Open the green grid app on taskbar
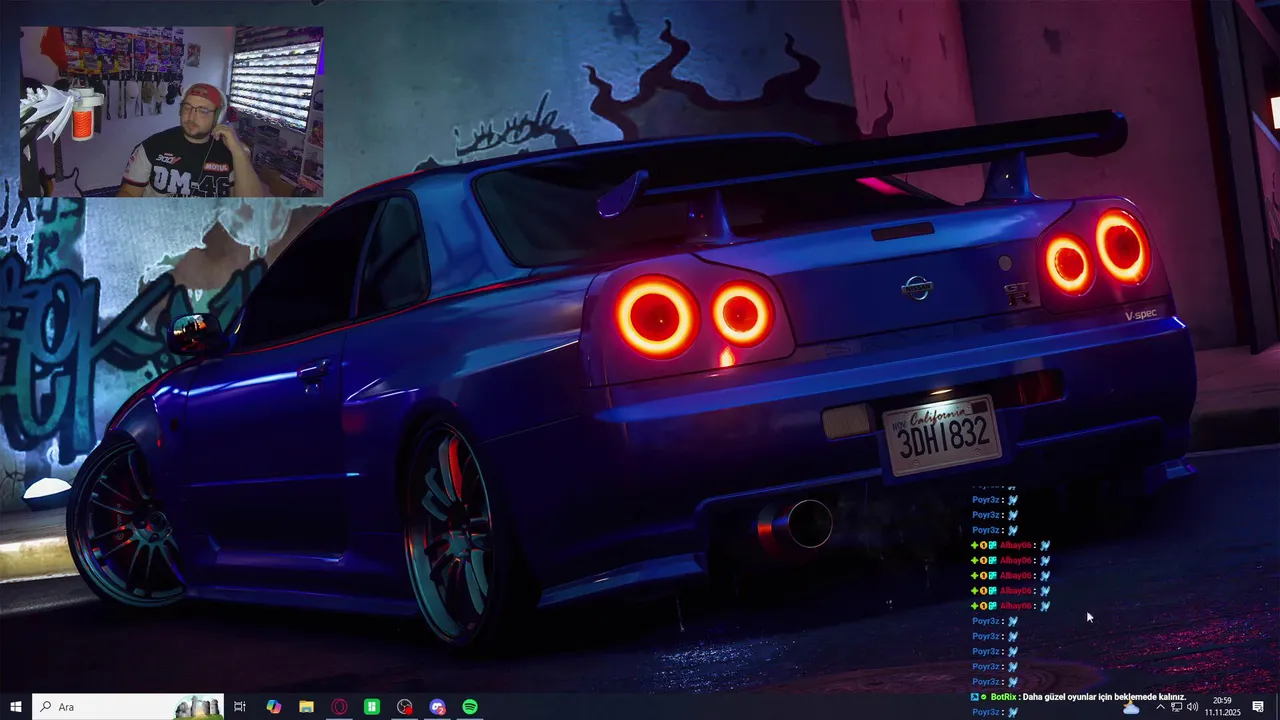The width and height of the screenshot is (1280, 720). 372,707
